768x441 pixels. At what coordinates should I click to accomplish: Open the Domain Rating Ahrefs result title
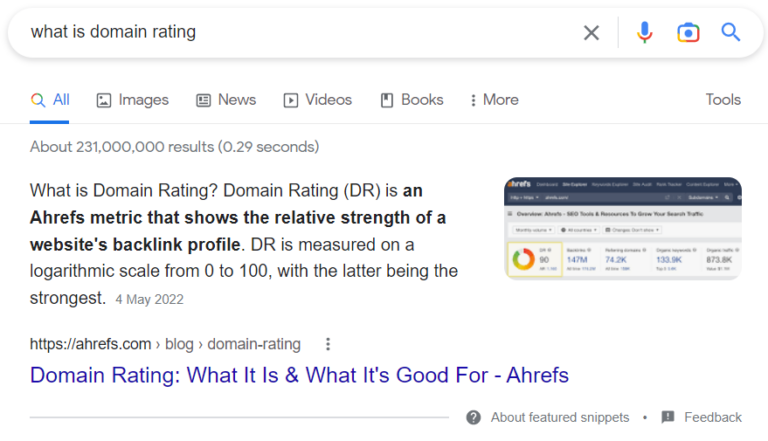[x=299, y=376]
